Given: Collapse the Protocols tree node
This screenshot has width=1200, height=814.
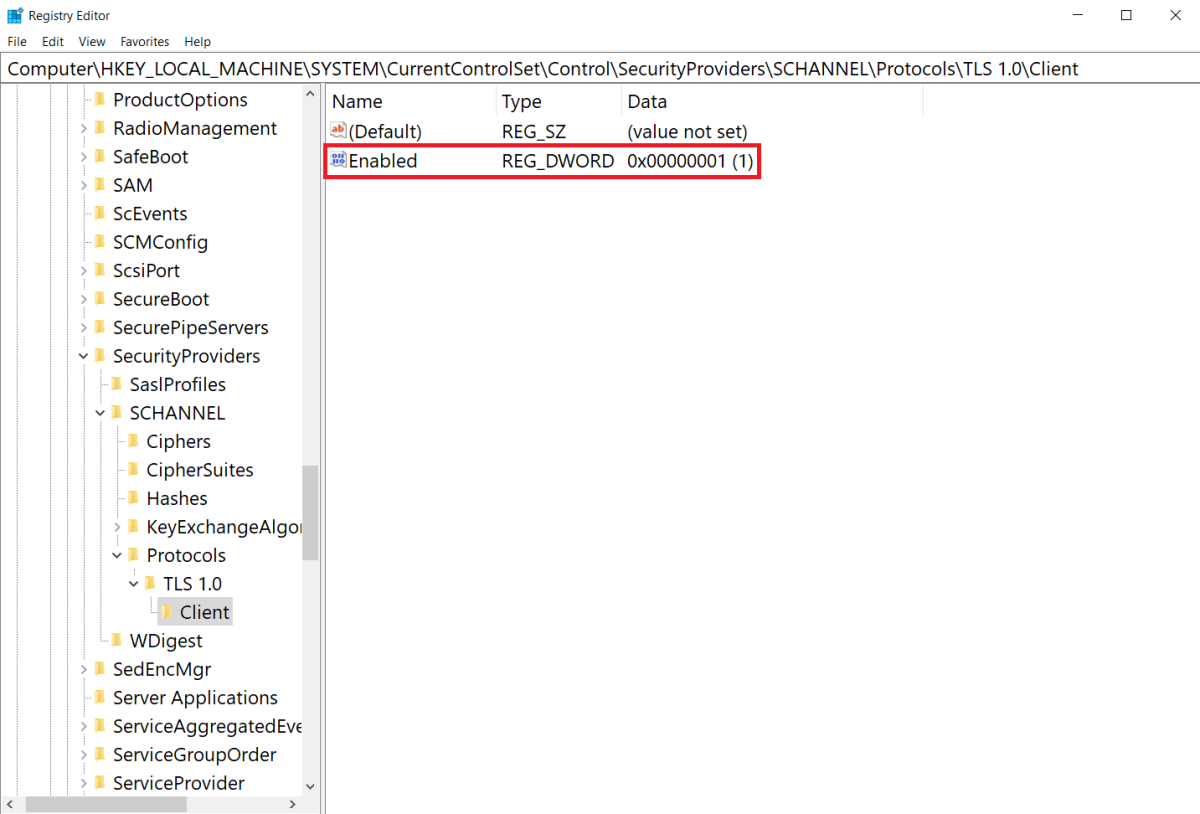Looking at the screenshot, I should click(117, 555).
